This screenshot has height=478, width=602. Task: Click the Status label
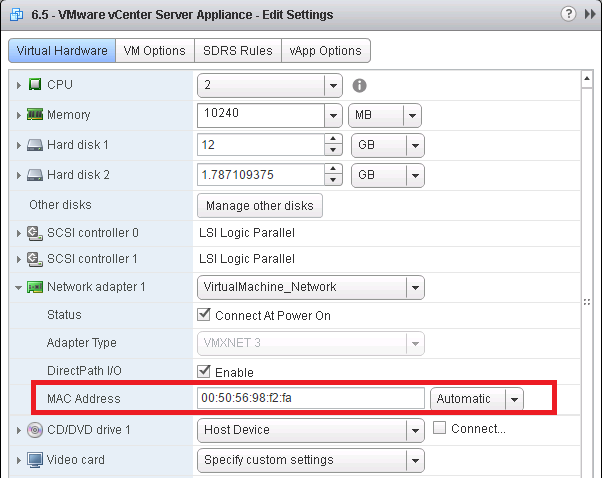pyautogui.click(x=64, y=315)
